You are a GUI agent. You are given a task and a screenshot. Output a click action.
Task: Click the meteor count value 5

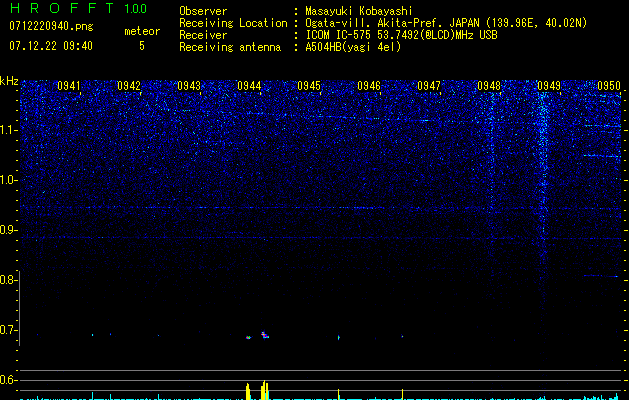142,46
